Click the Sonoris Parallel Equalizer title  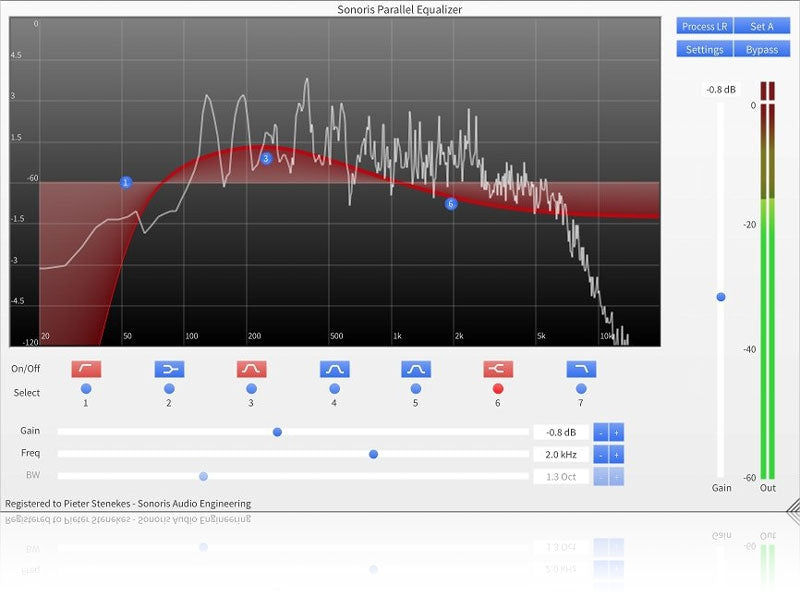[399, 9]
